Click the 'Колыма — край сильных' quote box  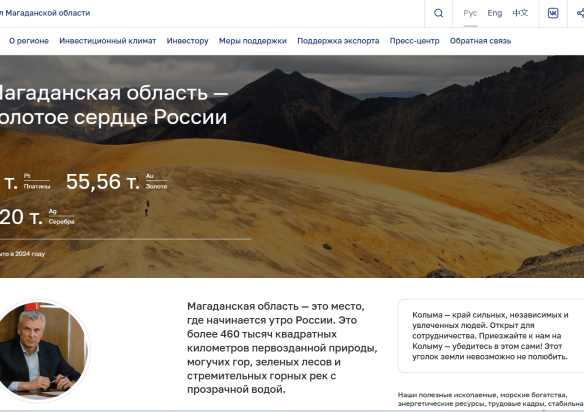[491, 336]
